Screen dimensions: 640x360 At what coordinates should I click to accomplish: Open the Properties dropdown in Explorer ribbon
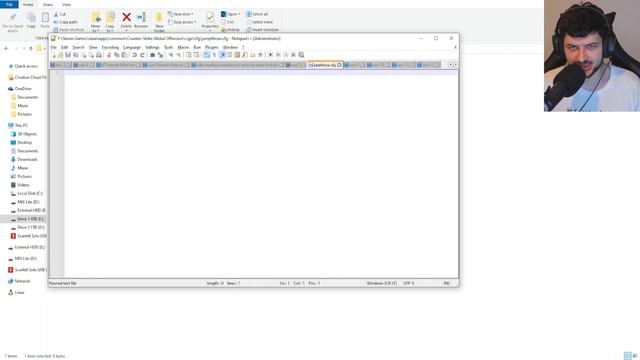click(x=210, y=28)
